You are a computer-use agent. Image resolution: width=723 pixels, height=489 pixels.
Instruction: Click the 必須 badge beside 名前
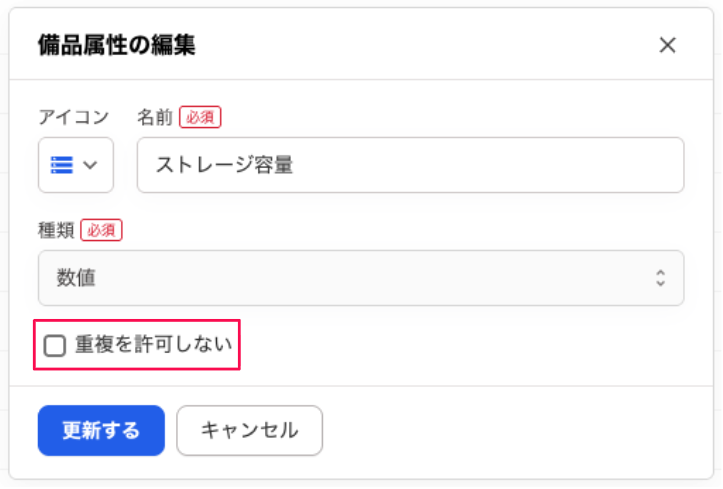point(200,117)
